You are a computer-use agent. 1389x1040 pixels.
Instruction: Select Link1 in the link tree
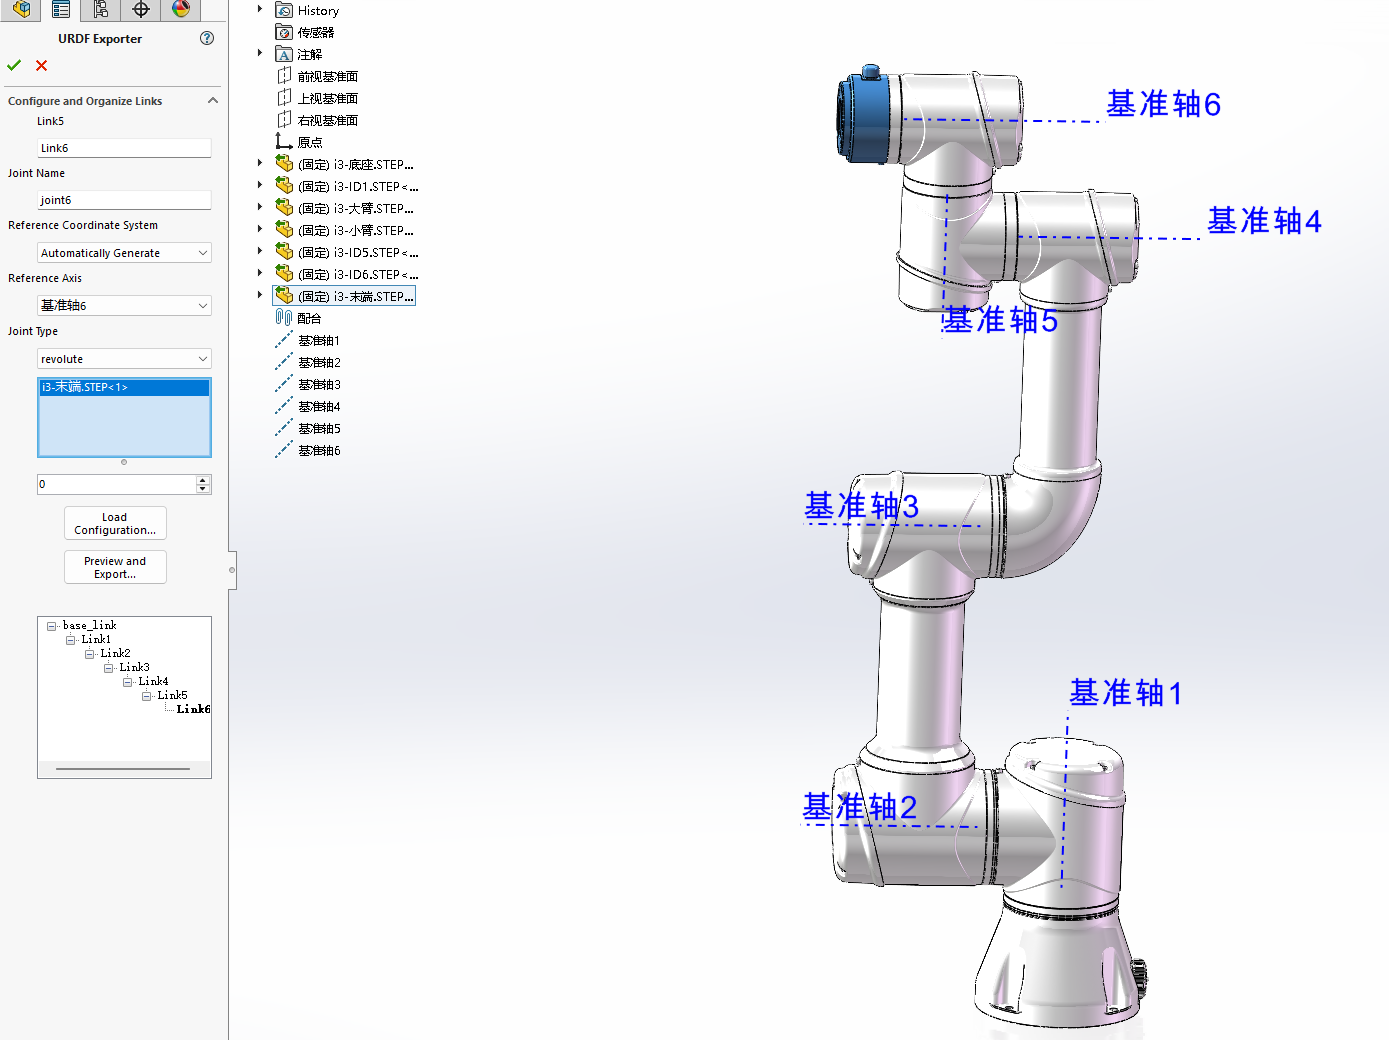(96, 640)
